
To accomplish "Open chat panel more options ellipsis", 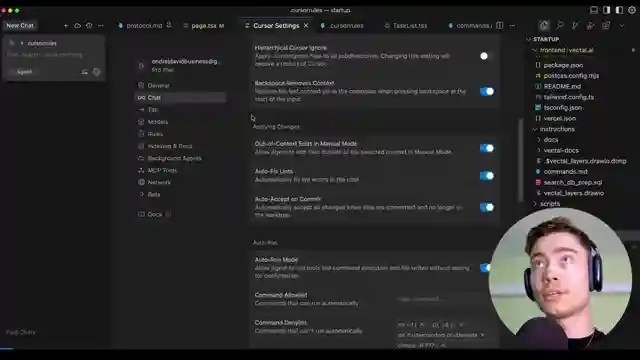I will tap(101, 25).
